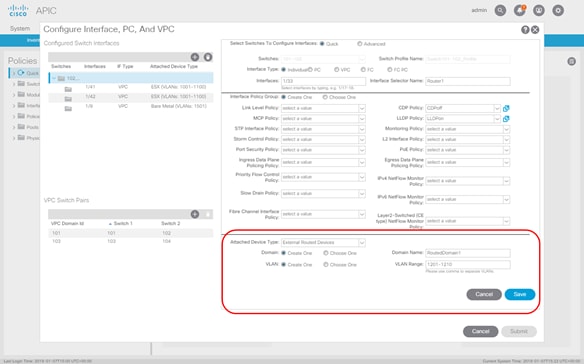
Task: Open the user feedback face icon
Action: 539,10
